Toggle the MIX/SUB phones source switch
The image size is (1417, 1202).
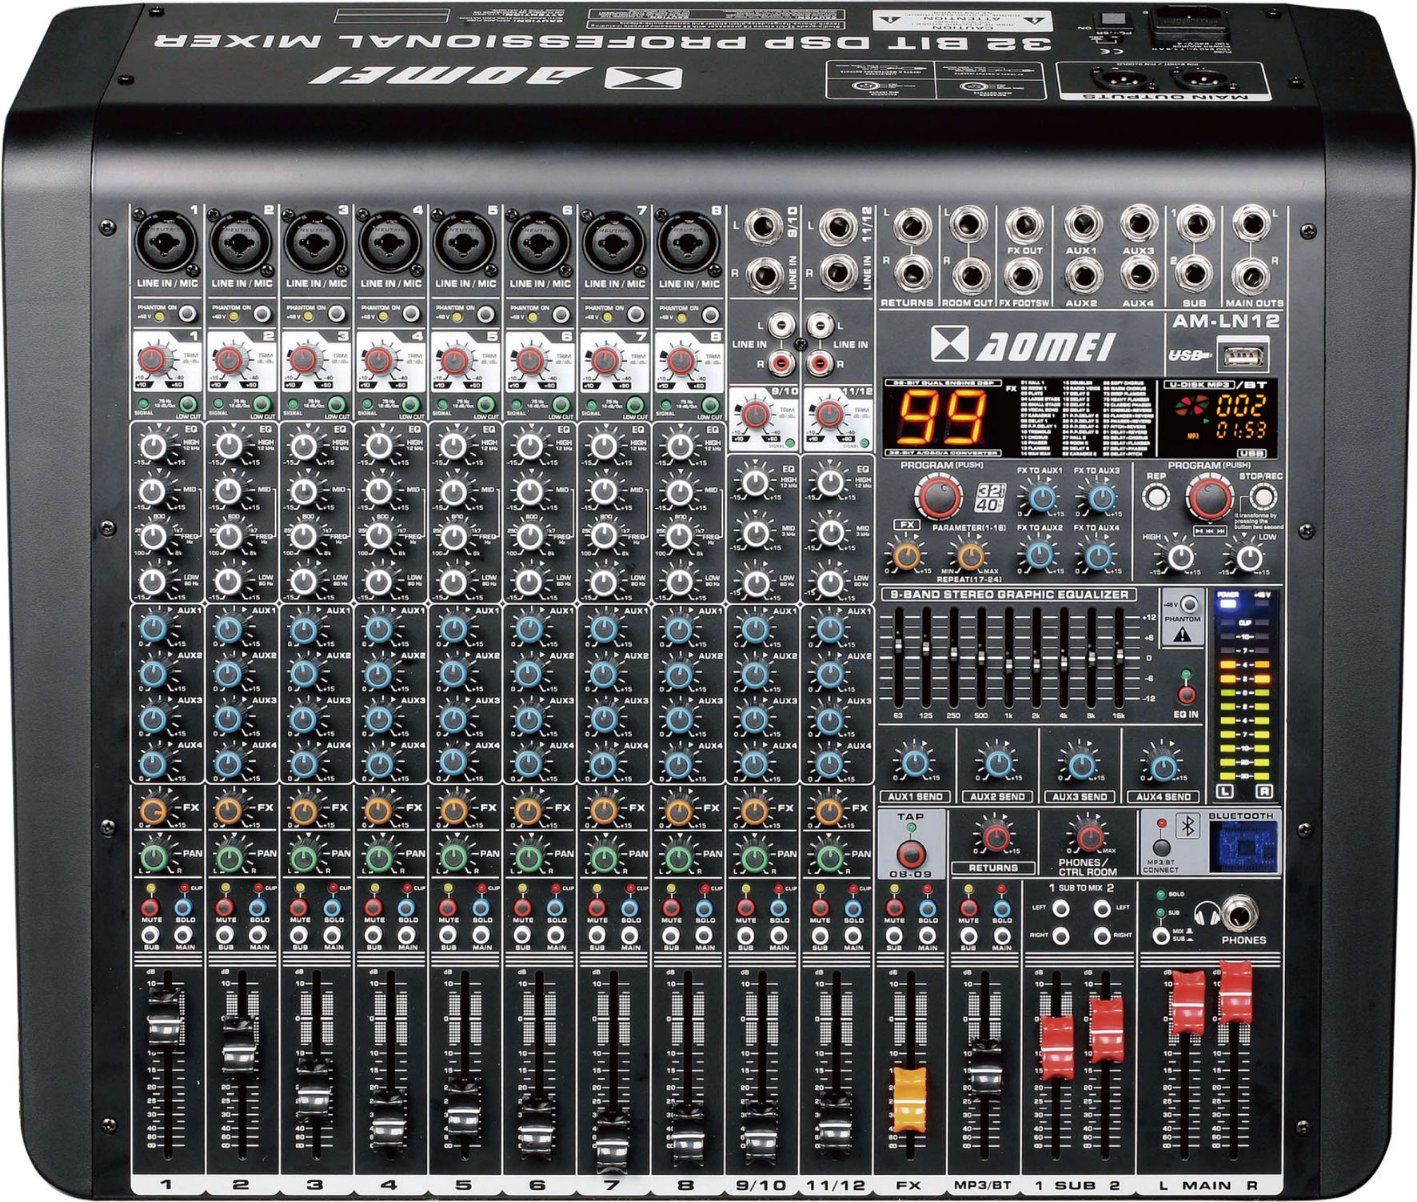coord(1160,934)
